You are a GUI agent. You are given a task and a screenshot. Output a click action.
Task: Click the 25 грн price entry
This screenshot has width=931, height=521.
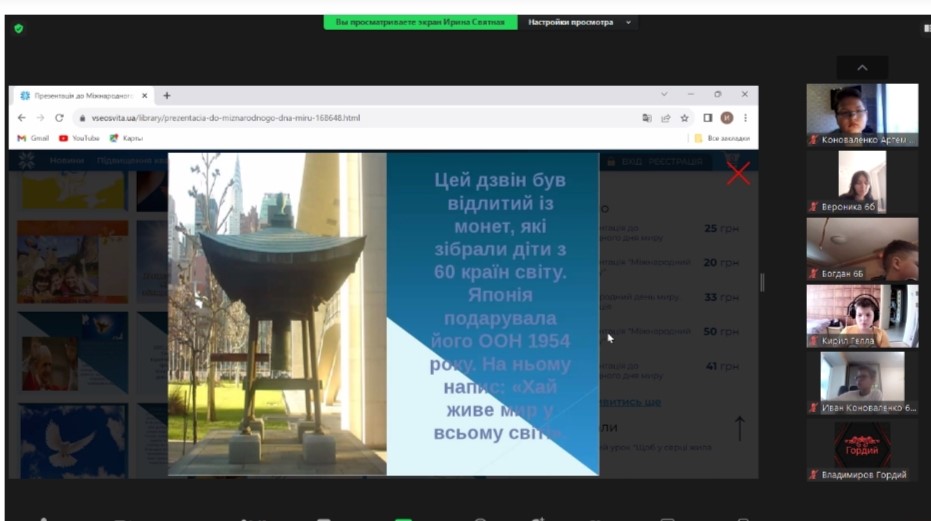(x=721, y=228)
